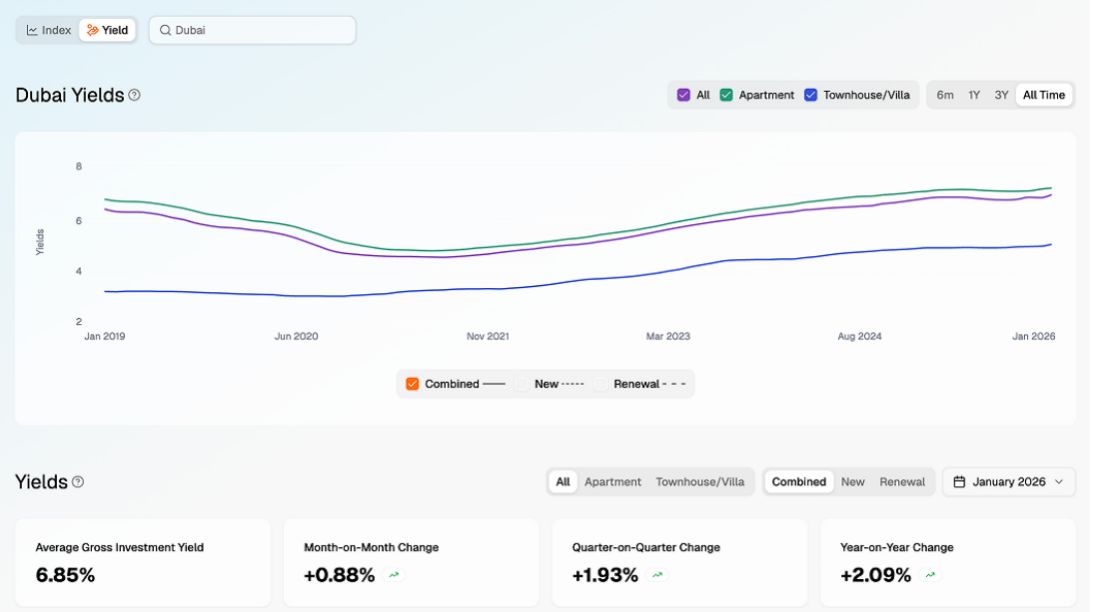Image resolution: width=1096 pixels, height=612 pixels.
Task: Click the calendar icon beside January 2026
Action: 959,482
